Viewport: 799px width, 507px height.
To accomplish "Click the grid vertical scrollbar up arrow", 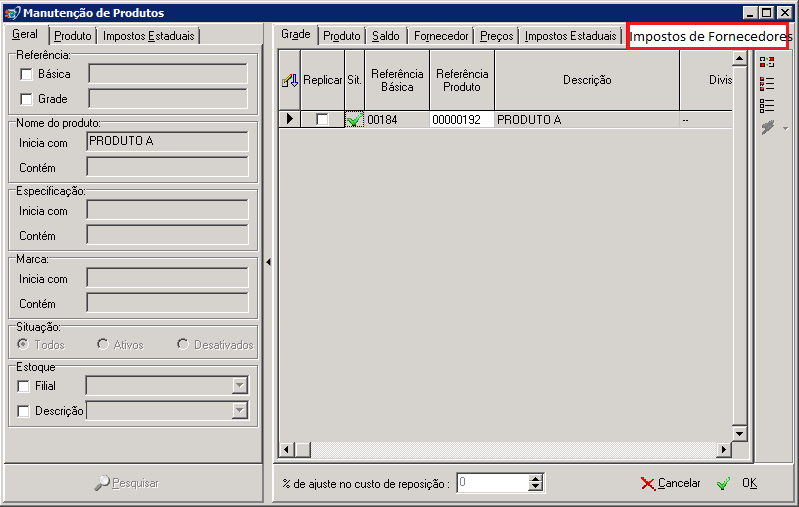I will pyautogui.click(x=739, y=59).
